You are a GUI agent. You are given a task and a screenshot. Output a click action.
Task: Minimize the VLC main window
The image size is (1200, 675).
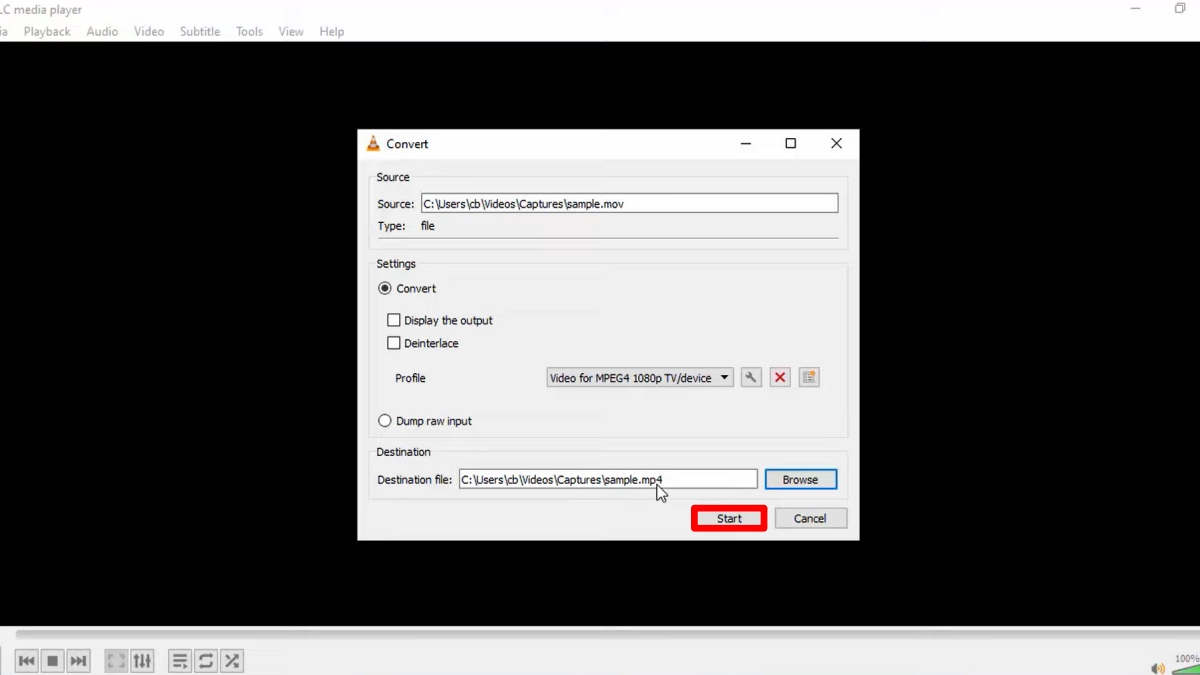[x=1136, y=9]
